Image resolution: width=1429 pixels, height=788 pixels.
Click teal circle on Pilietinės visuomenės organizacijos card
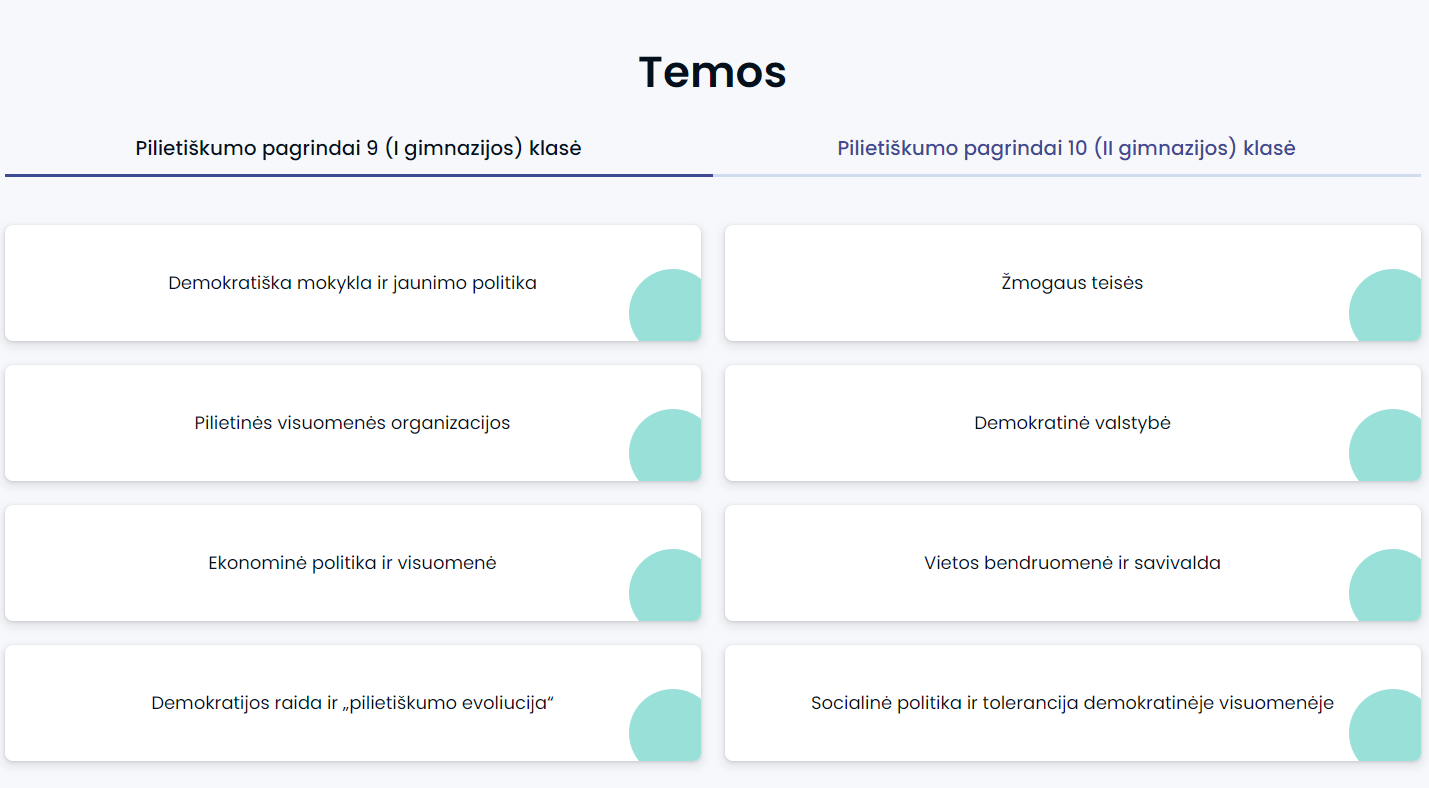667,447
